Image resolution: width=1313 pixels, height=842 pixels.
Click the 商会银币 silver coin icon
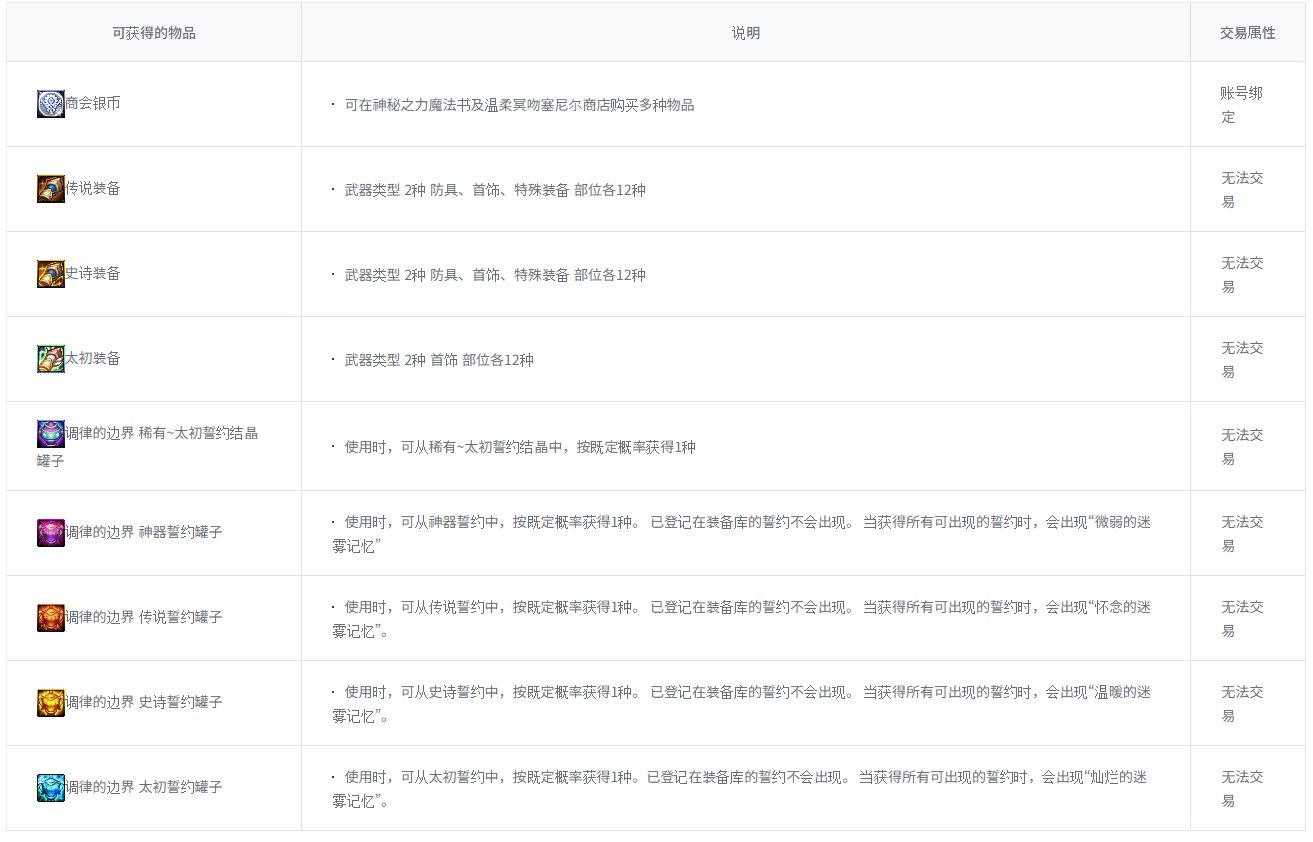click(51, 104)
